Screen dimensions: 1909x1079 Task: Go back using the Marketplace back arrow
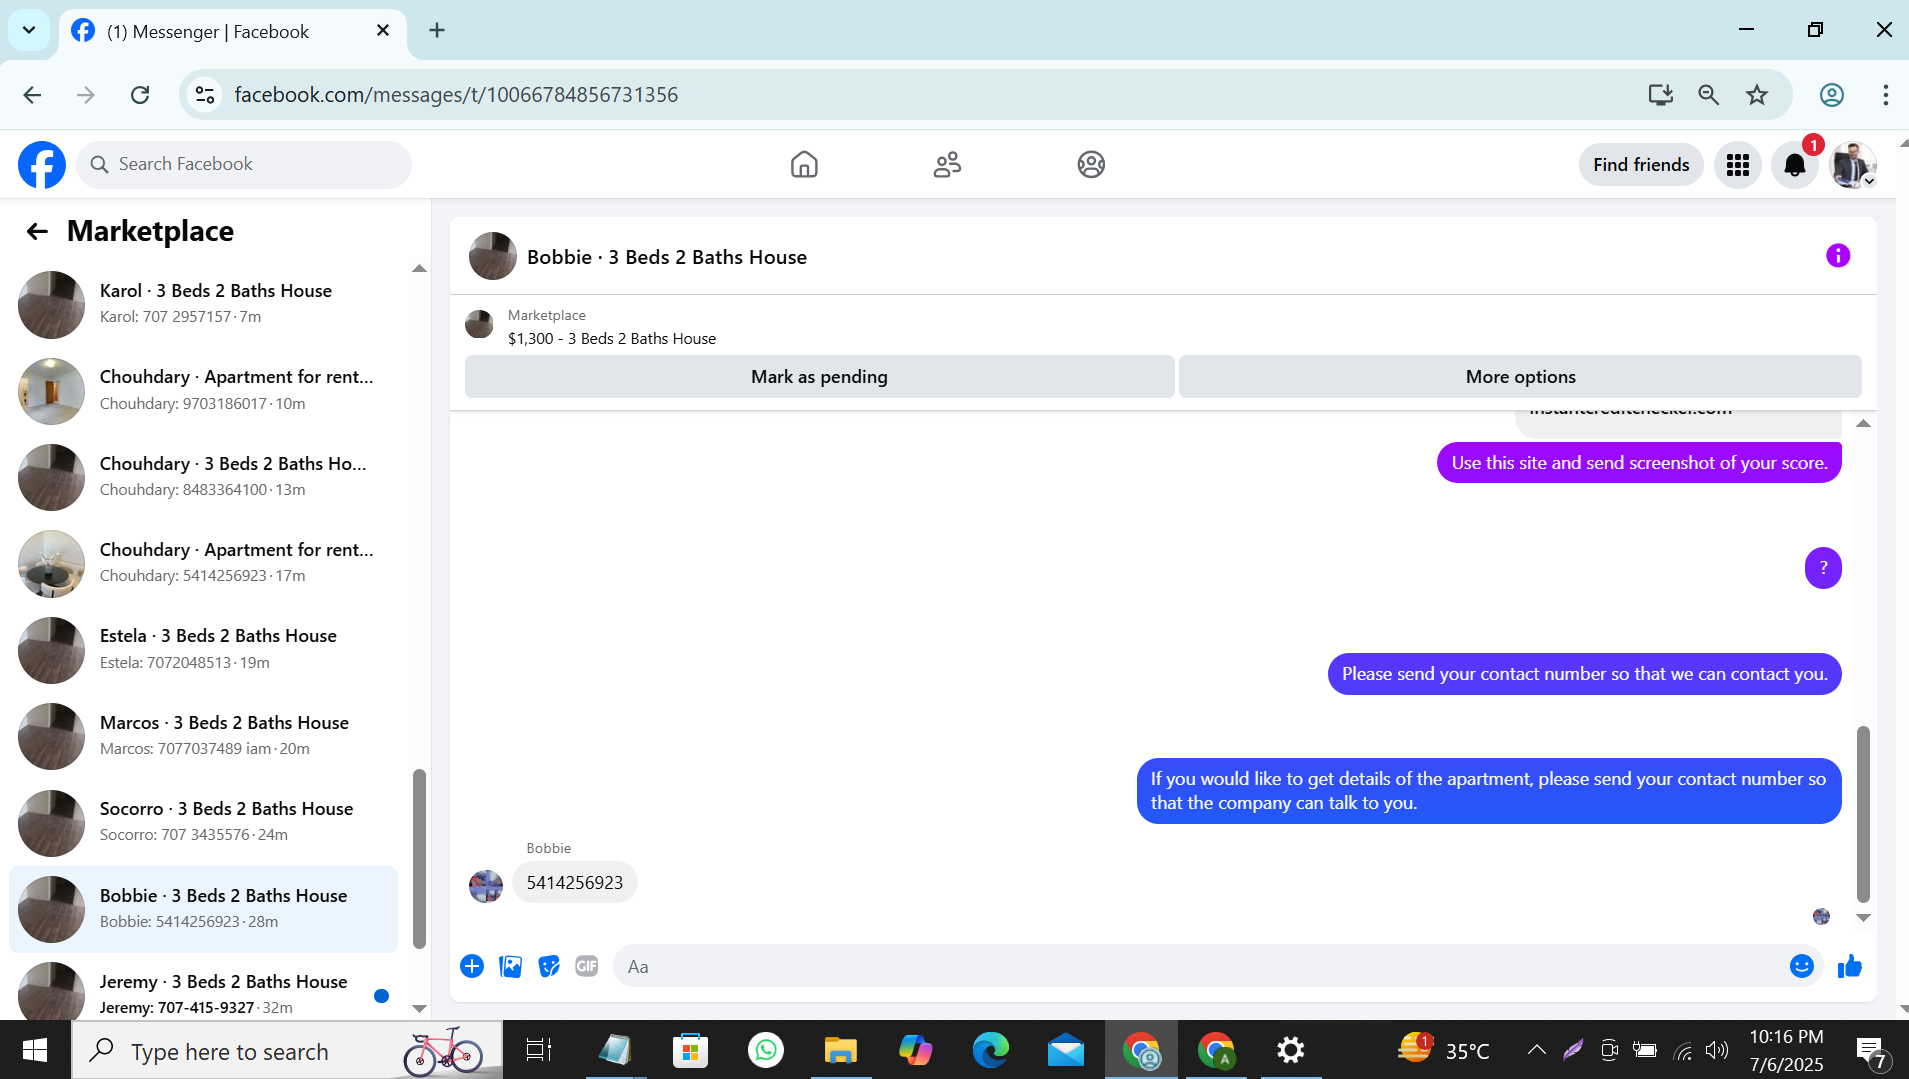[x=37, y=232]
